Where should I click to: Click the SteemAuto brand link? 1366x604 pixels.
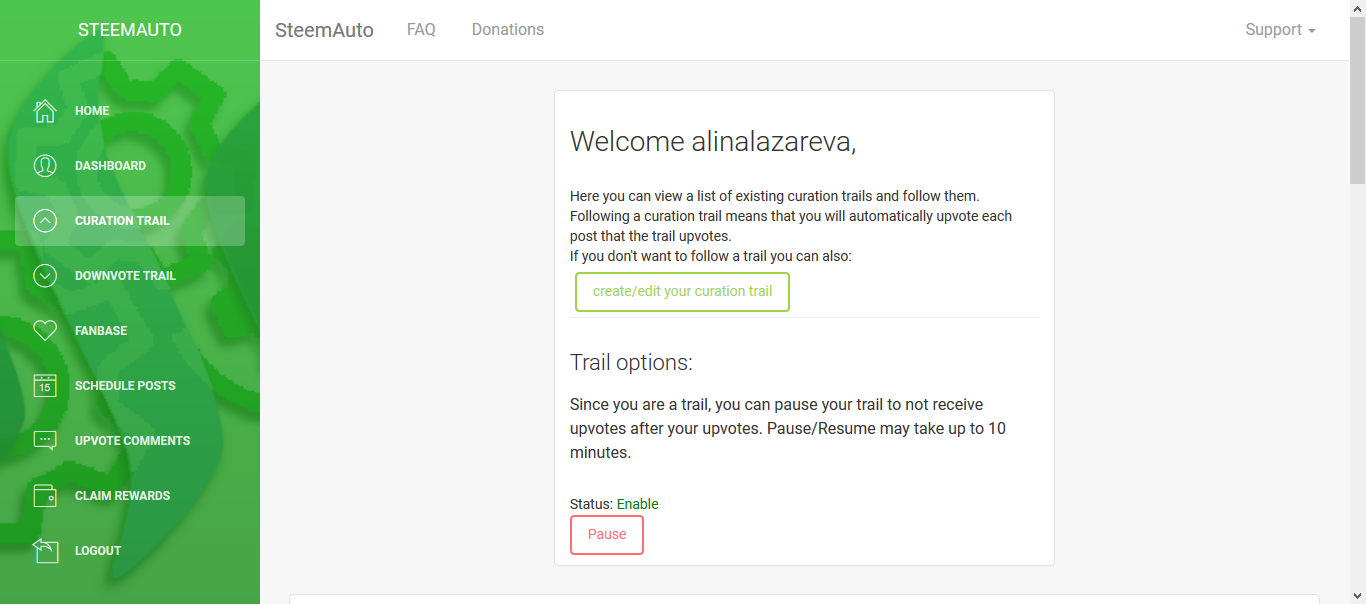[x=324, y=30]
